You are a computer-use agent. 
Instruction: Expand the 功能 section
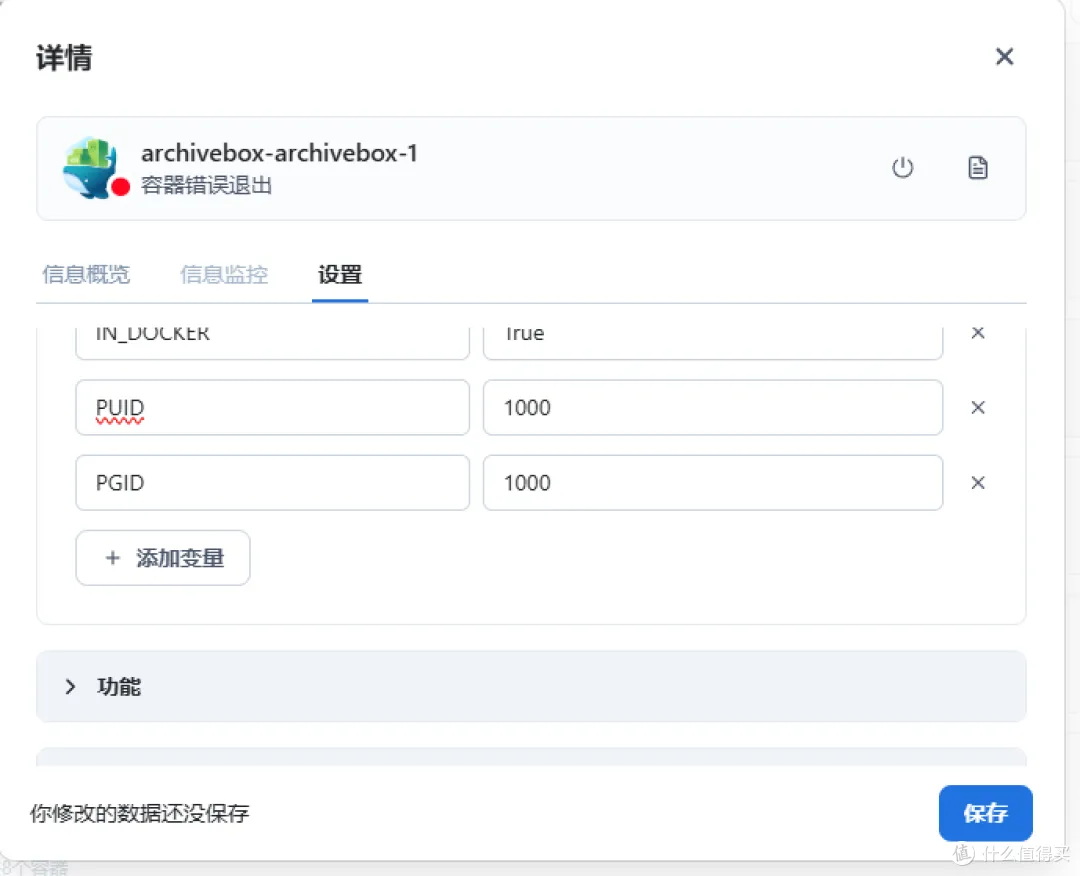(531, 687)
